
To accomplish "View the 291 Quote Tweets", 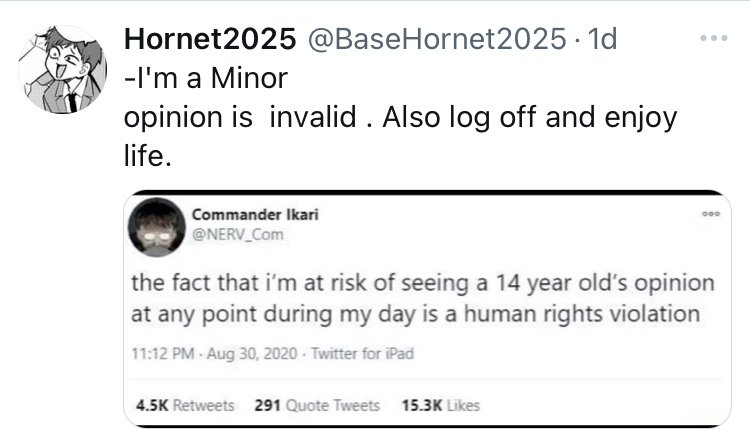I will pyautogui.click(x=317, y=405).
